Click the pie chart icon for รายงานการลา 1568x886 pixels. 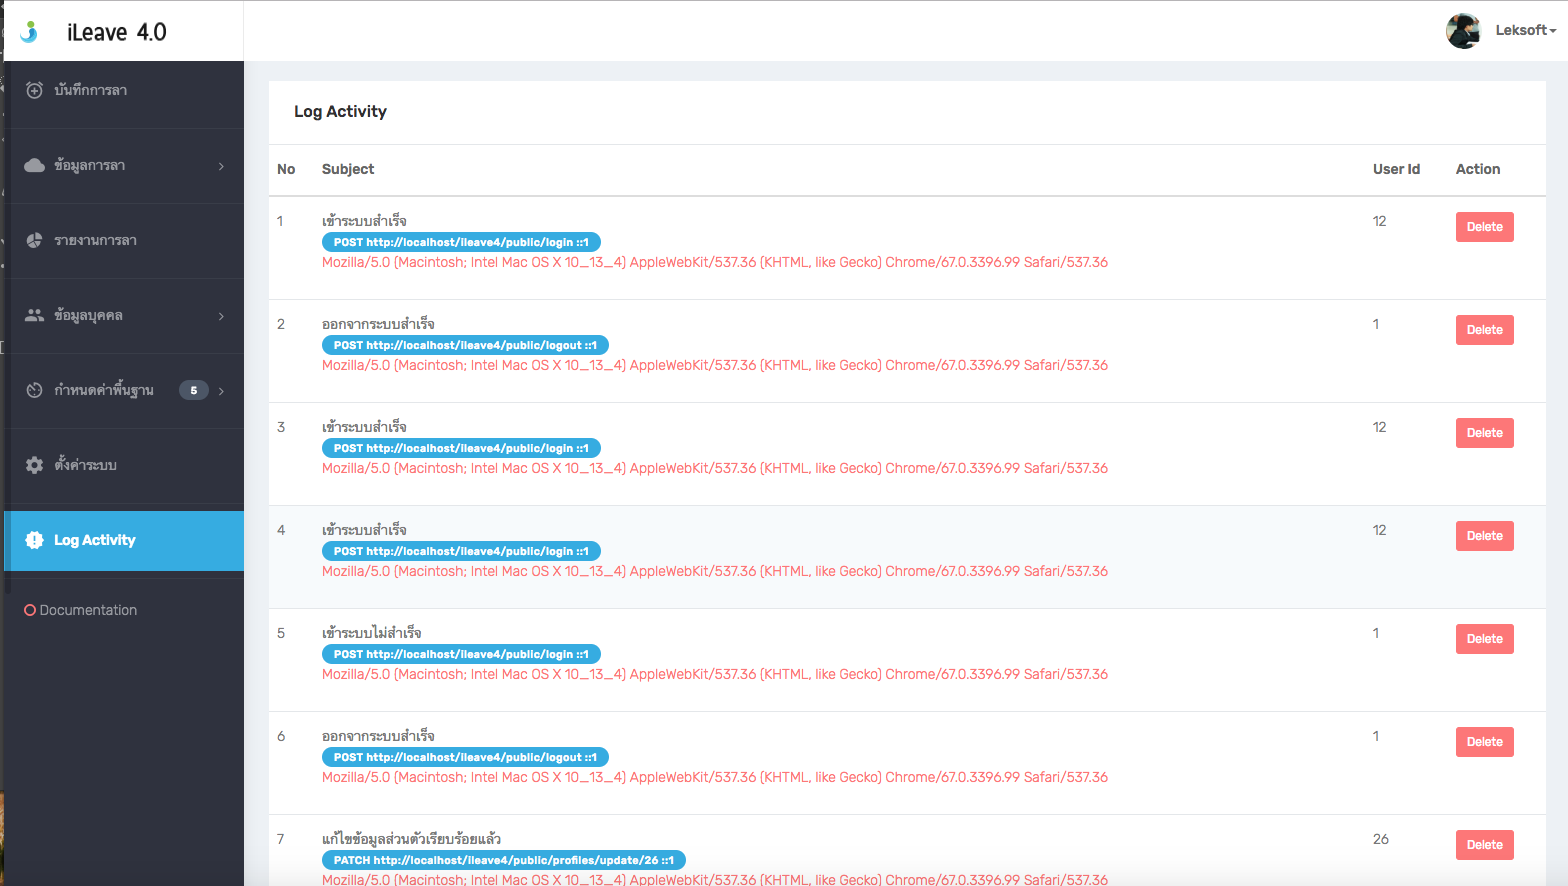pyautogui.click(x=34, y=240)
